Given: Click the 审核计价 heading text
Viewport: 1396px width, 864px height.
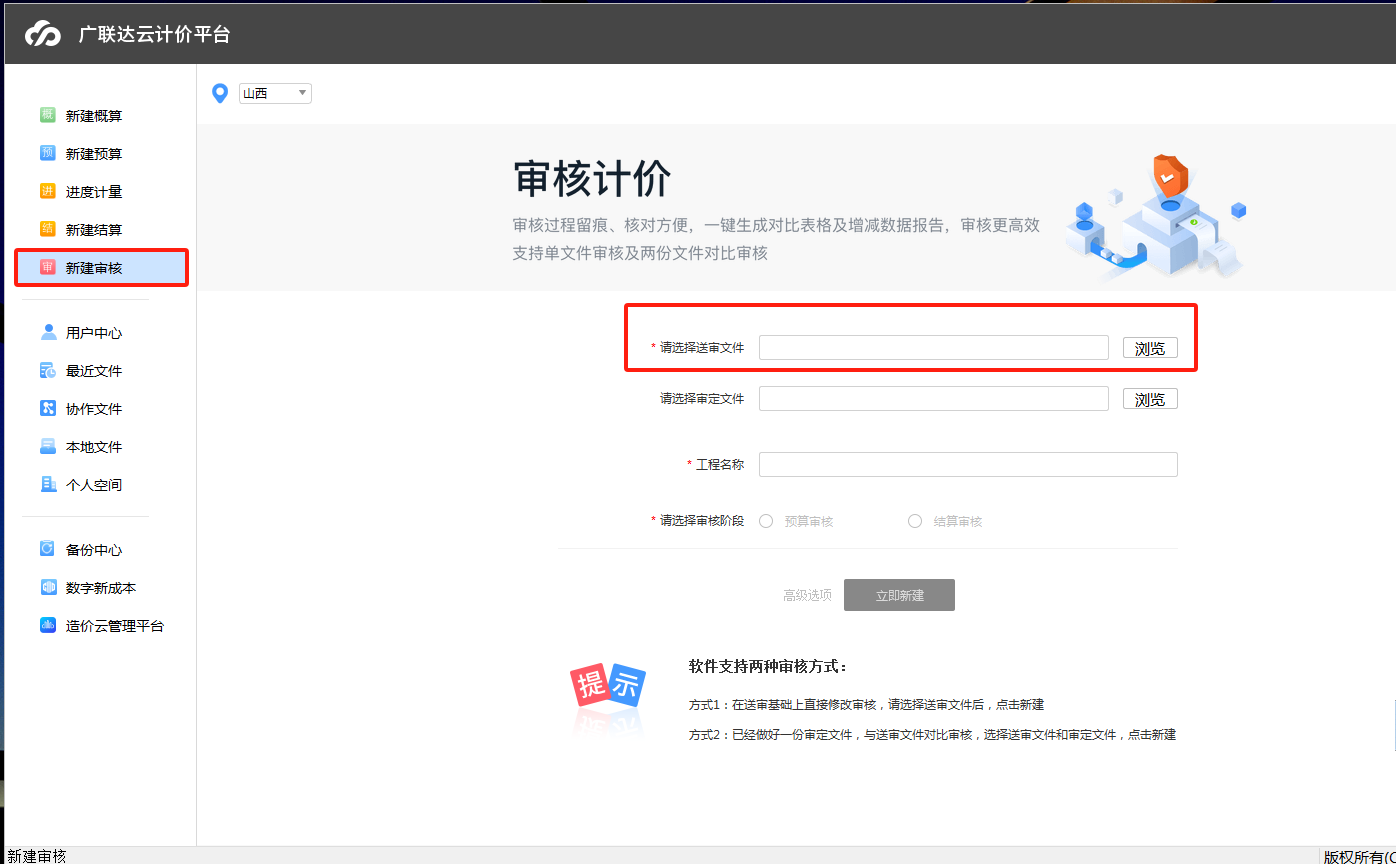Looking at the screenshot, I should (x=592, y=179).
